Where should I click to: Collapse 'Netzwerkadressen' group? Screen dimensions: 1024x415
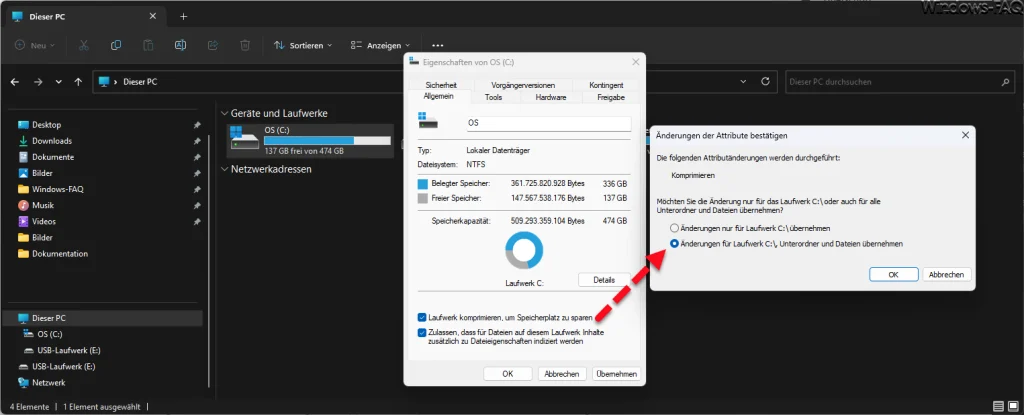[225, 169]
